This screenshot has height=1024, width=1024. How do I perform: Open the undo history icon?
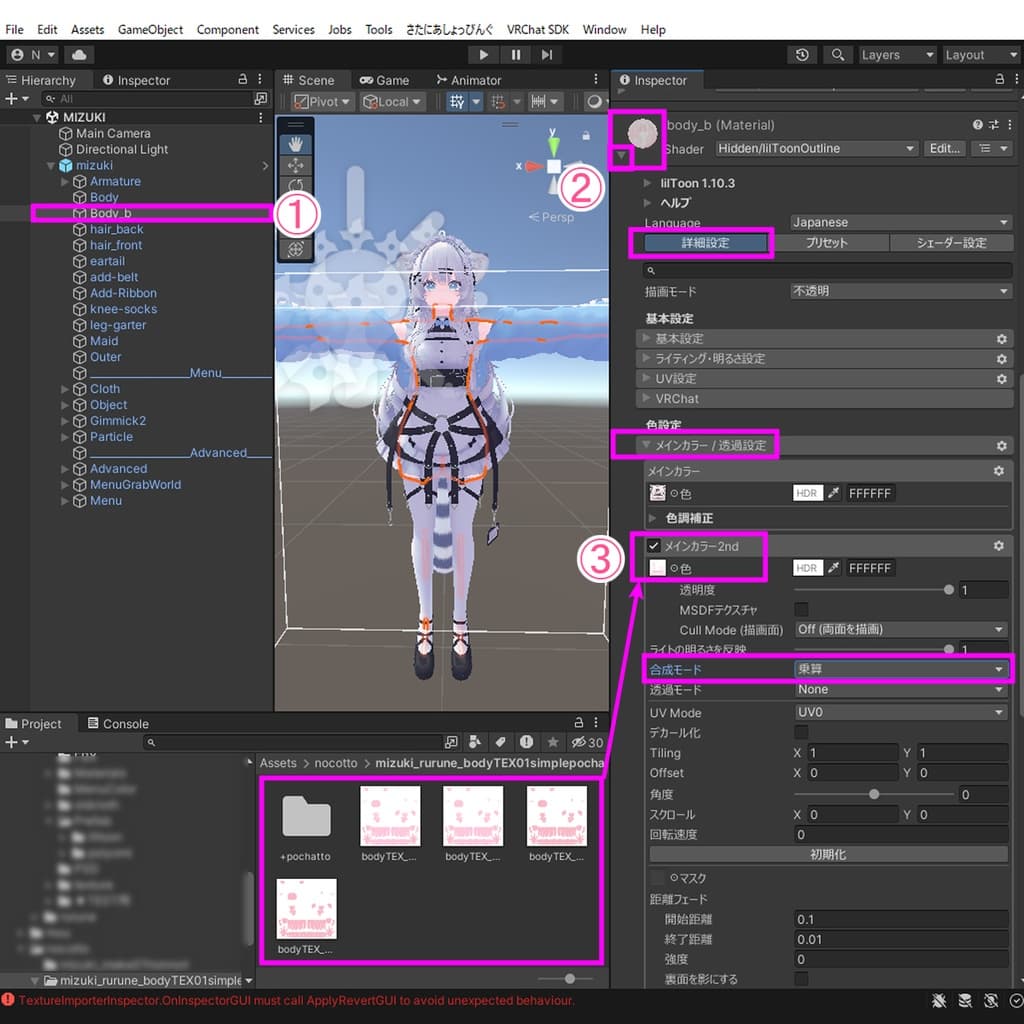[x=802, y=55]
